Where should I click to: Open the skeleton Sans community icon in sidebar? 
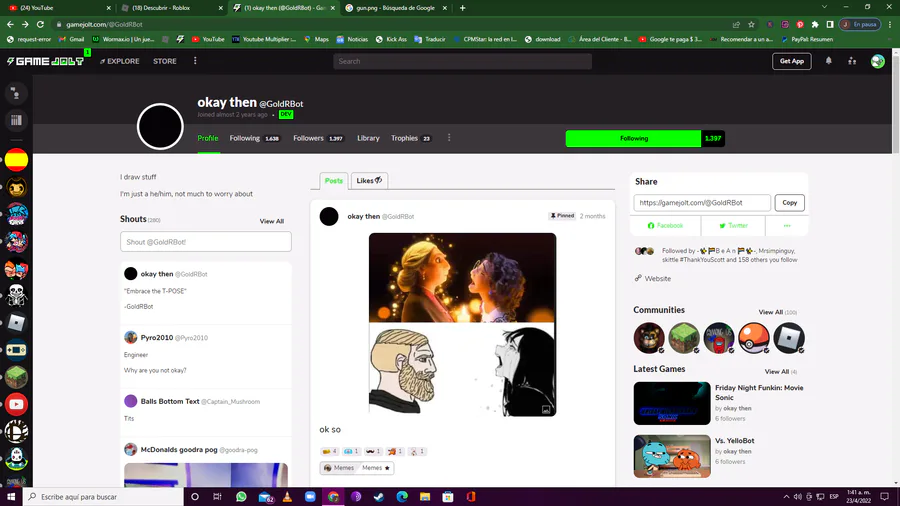point(16,295)
